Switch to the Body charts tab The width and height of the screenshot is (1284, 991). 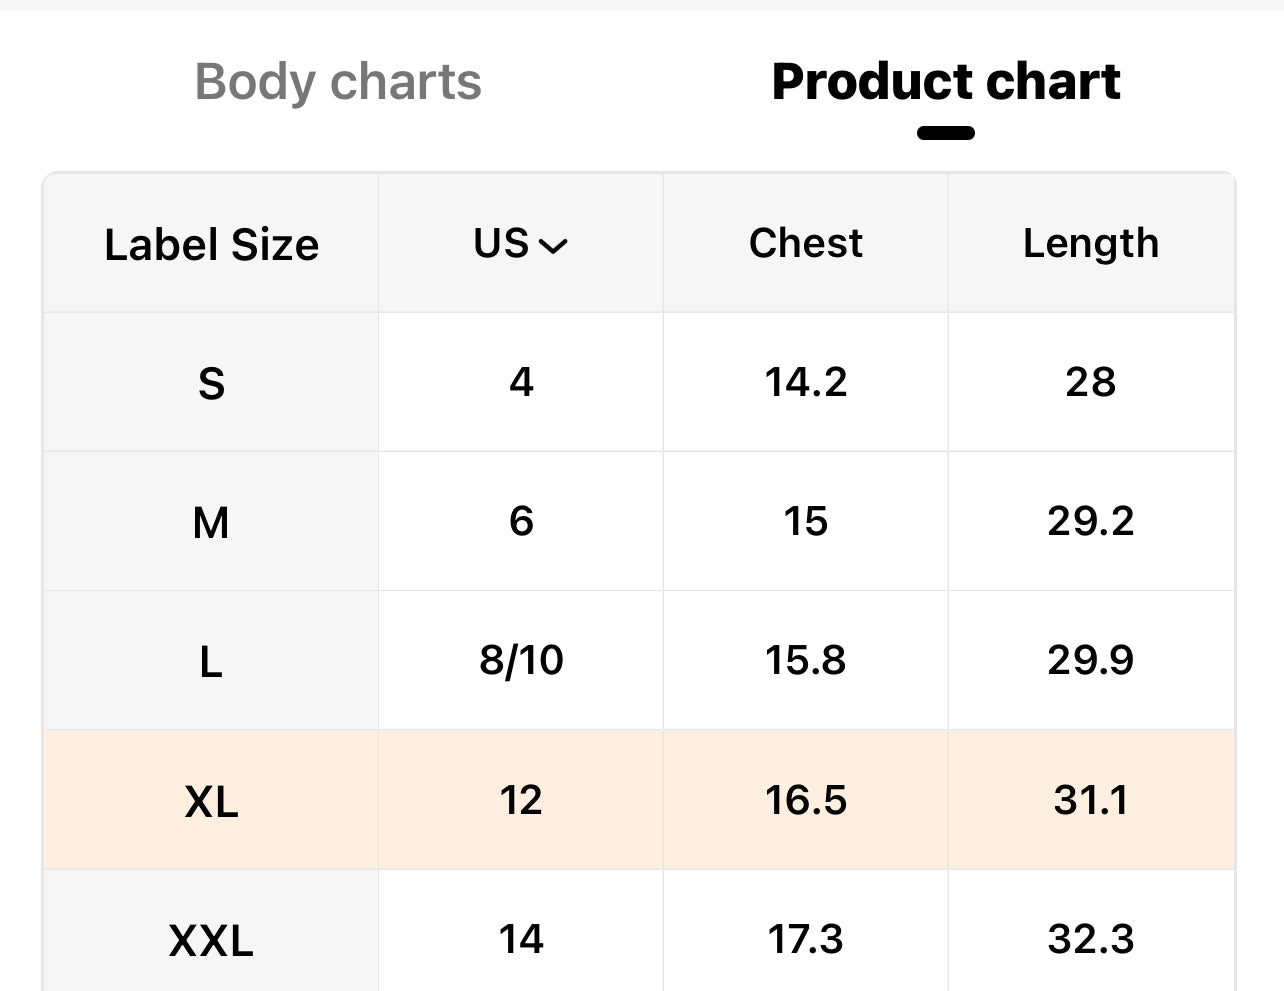click(338, 82)
